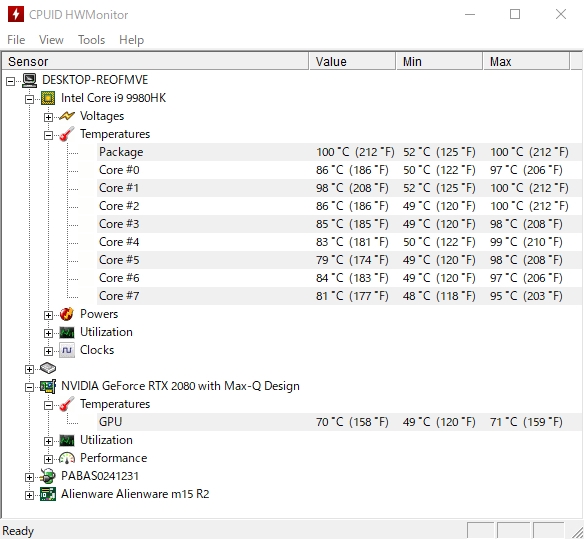Screen dimensions: 584x539
Task: Click the Performance gauge icon
Action: point(67,458)
